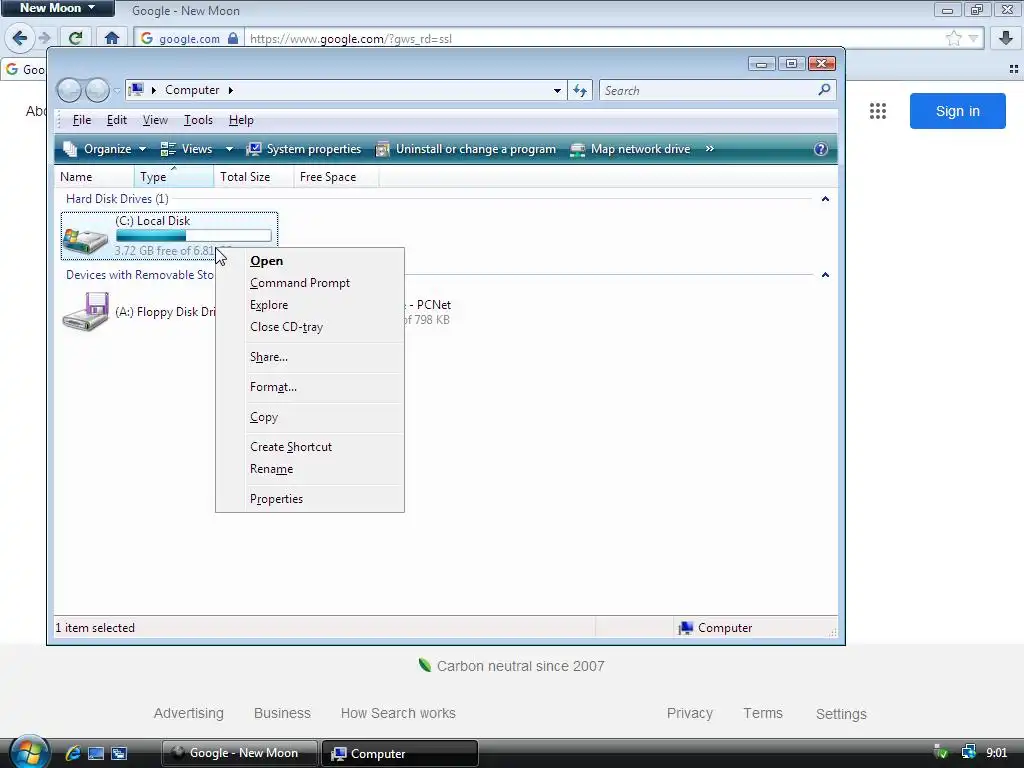Choose Copy in the context menu
Image resolution: width=1024 pixels, height=768 pixels.
pyautogui.click(x=310, y=417)
